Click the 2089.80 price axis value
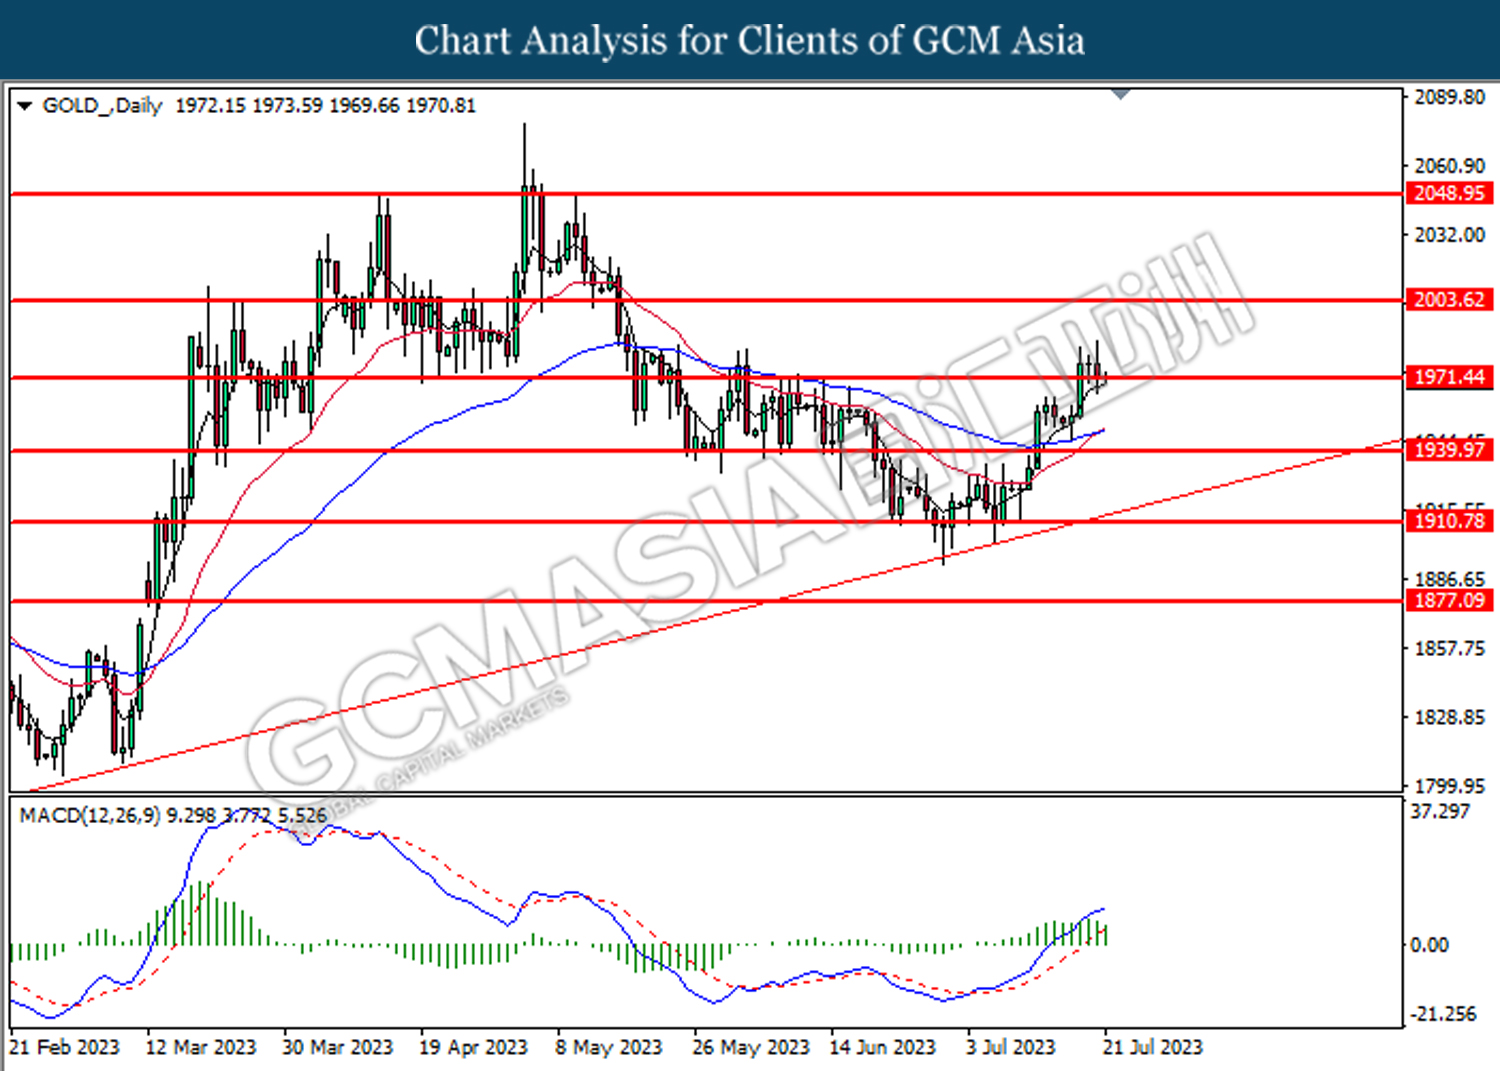The height and width of the screenshot is (1071, 1500). pyautogui.click(x=1449, y=97)
